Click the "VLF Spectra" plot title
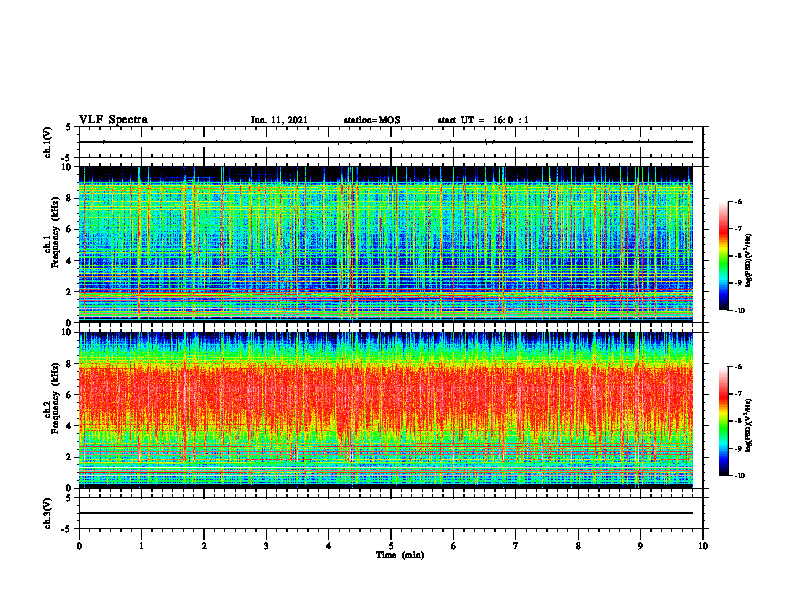Viewport: 792px width, 612px height. (113, 120)
